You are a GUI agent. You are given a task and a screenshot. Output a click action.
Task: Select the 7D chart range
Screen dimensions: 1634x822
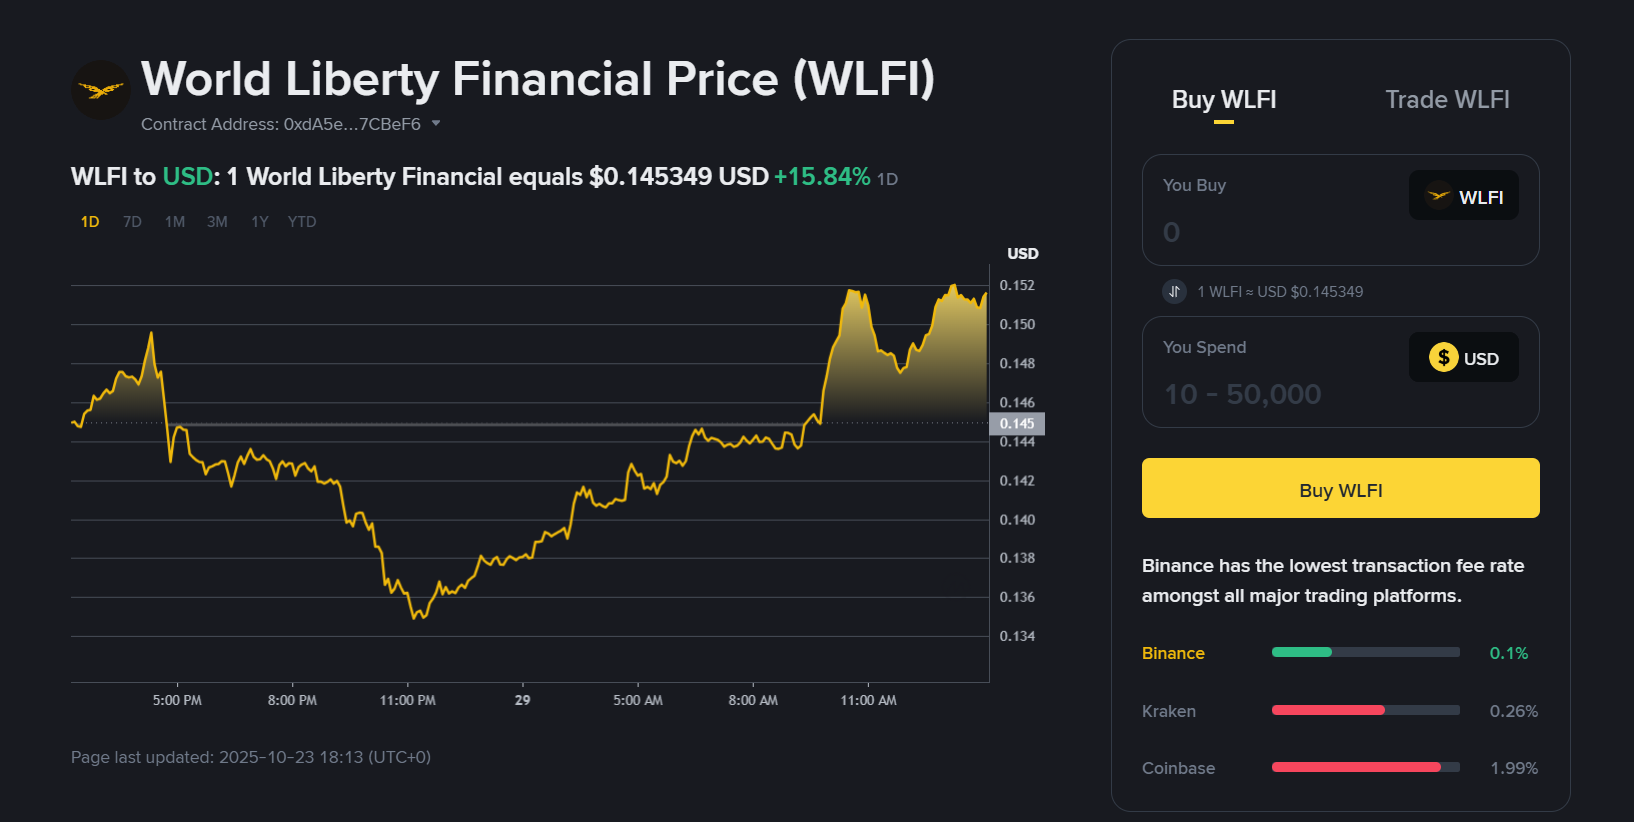tap(132, 222)
